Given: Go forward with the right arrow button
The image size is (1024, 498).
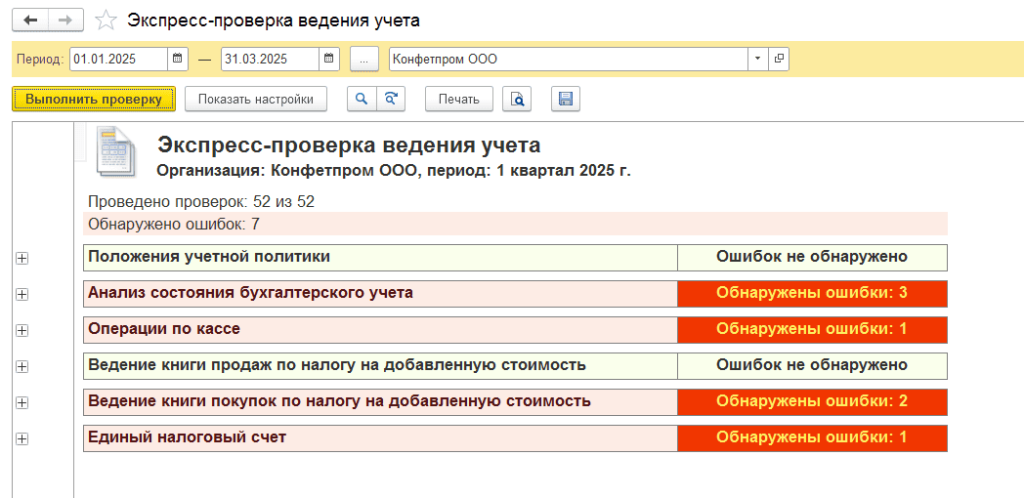Looking at the screenshot, I should [x=65, y=20].
